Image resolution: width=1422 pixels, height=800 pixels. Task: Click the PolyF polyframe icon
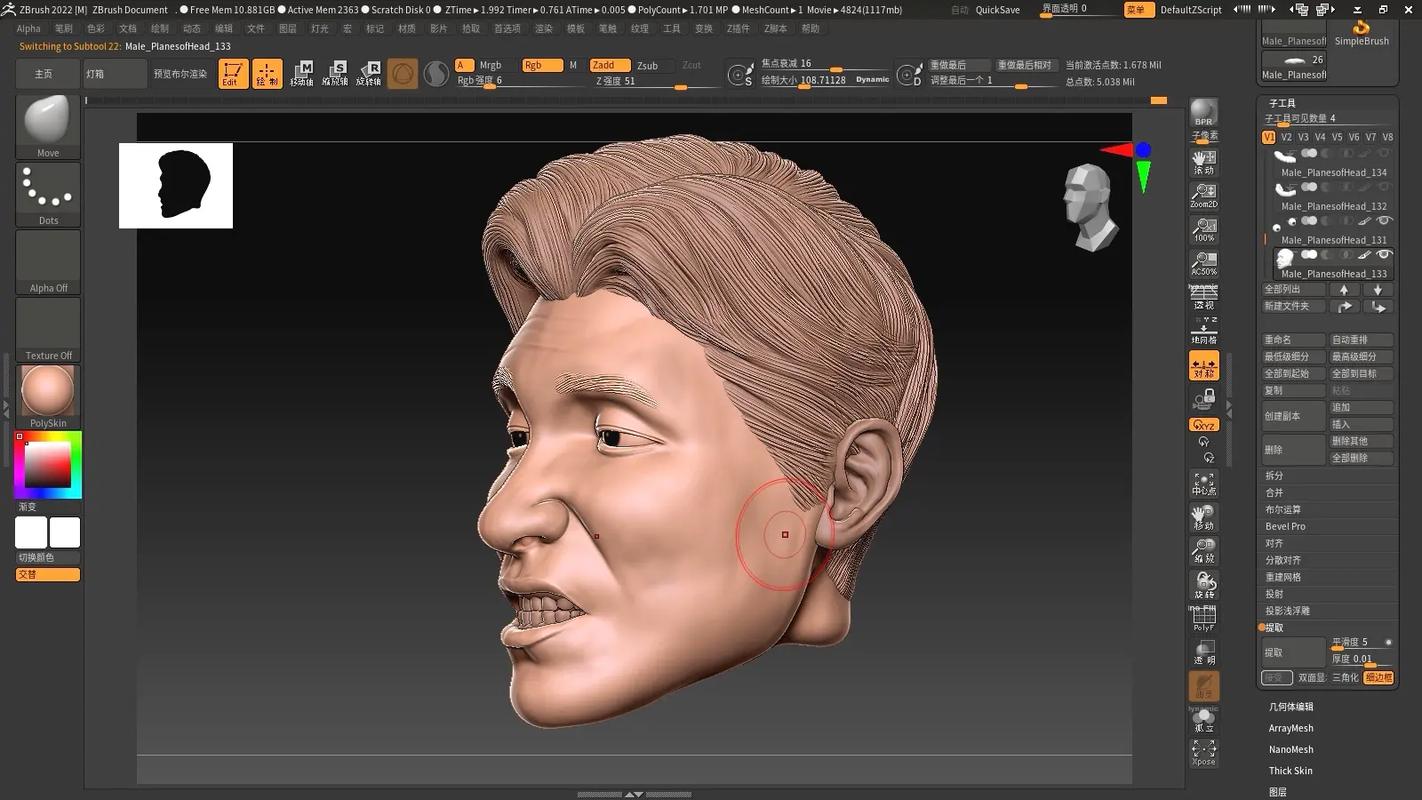1204,619
